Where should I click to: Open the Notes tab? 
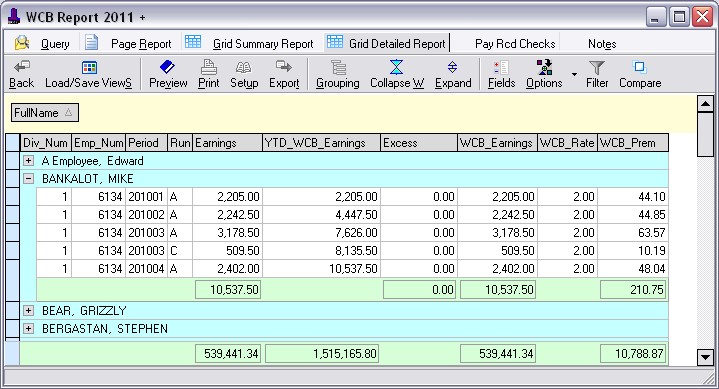(x=602, y=44)
